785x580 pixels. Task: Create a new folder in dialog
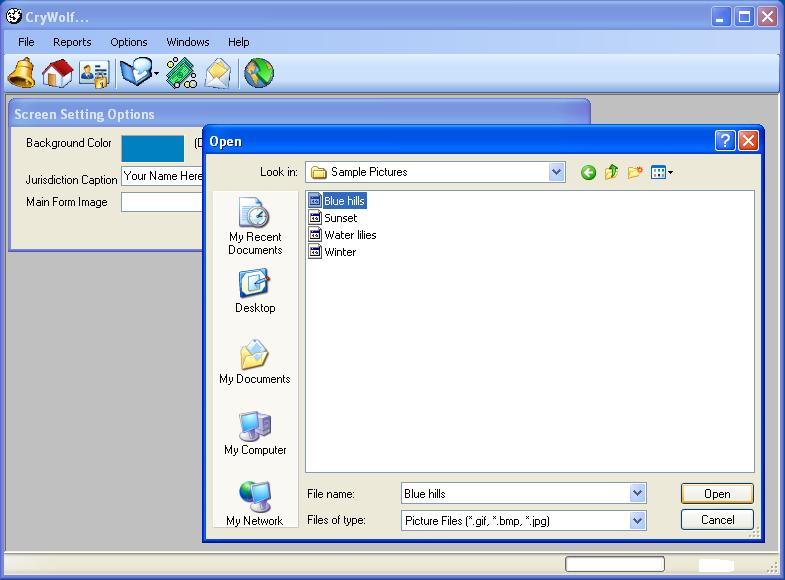635,172
